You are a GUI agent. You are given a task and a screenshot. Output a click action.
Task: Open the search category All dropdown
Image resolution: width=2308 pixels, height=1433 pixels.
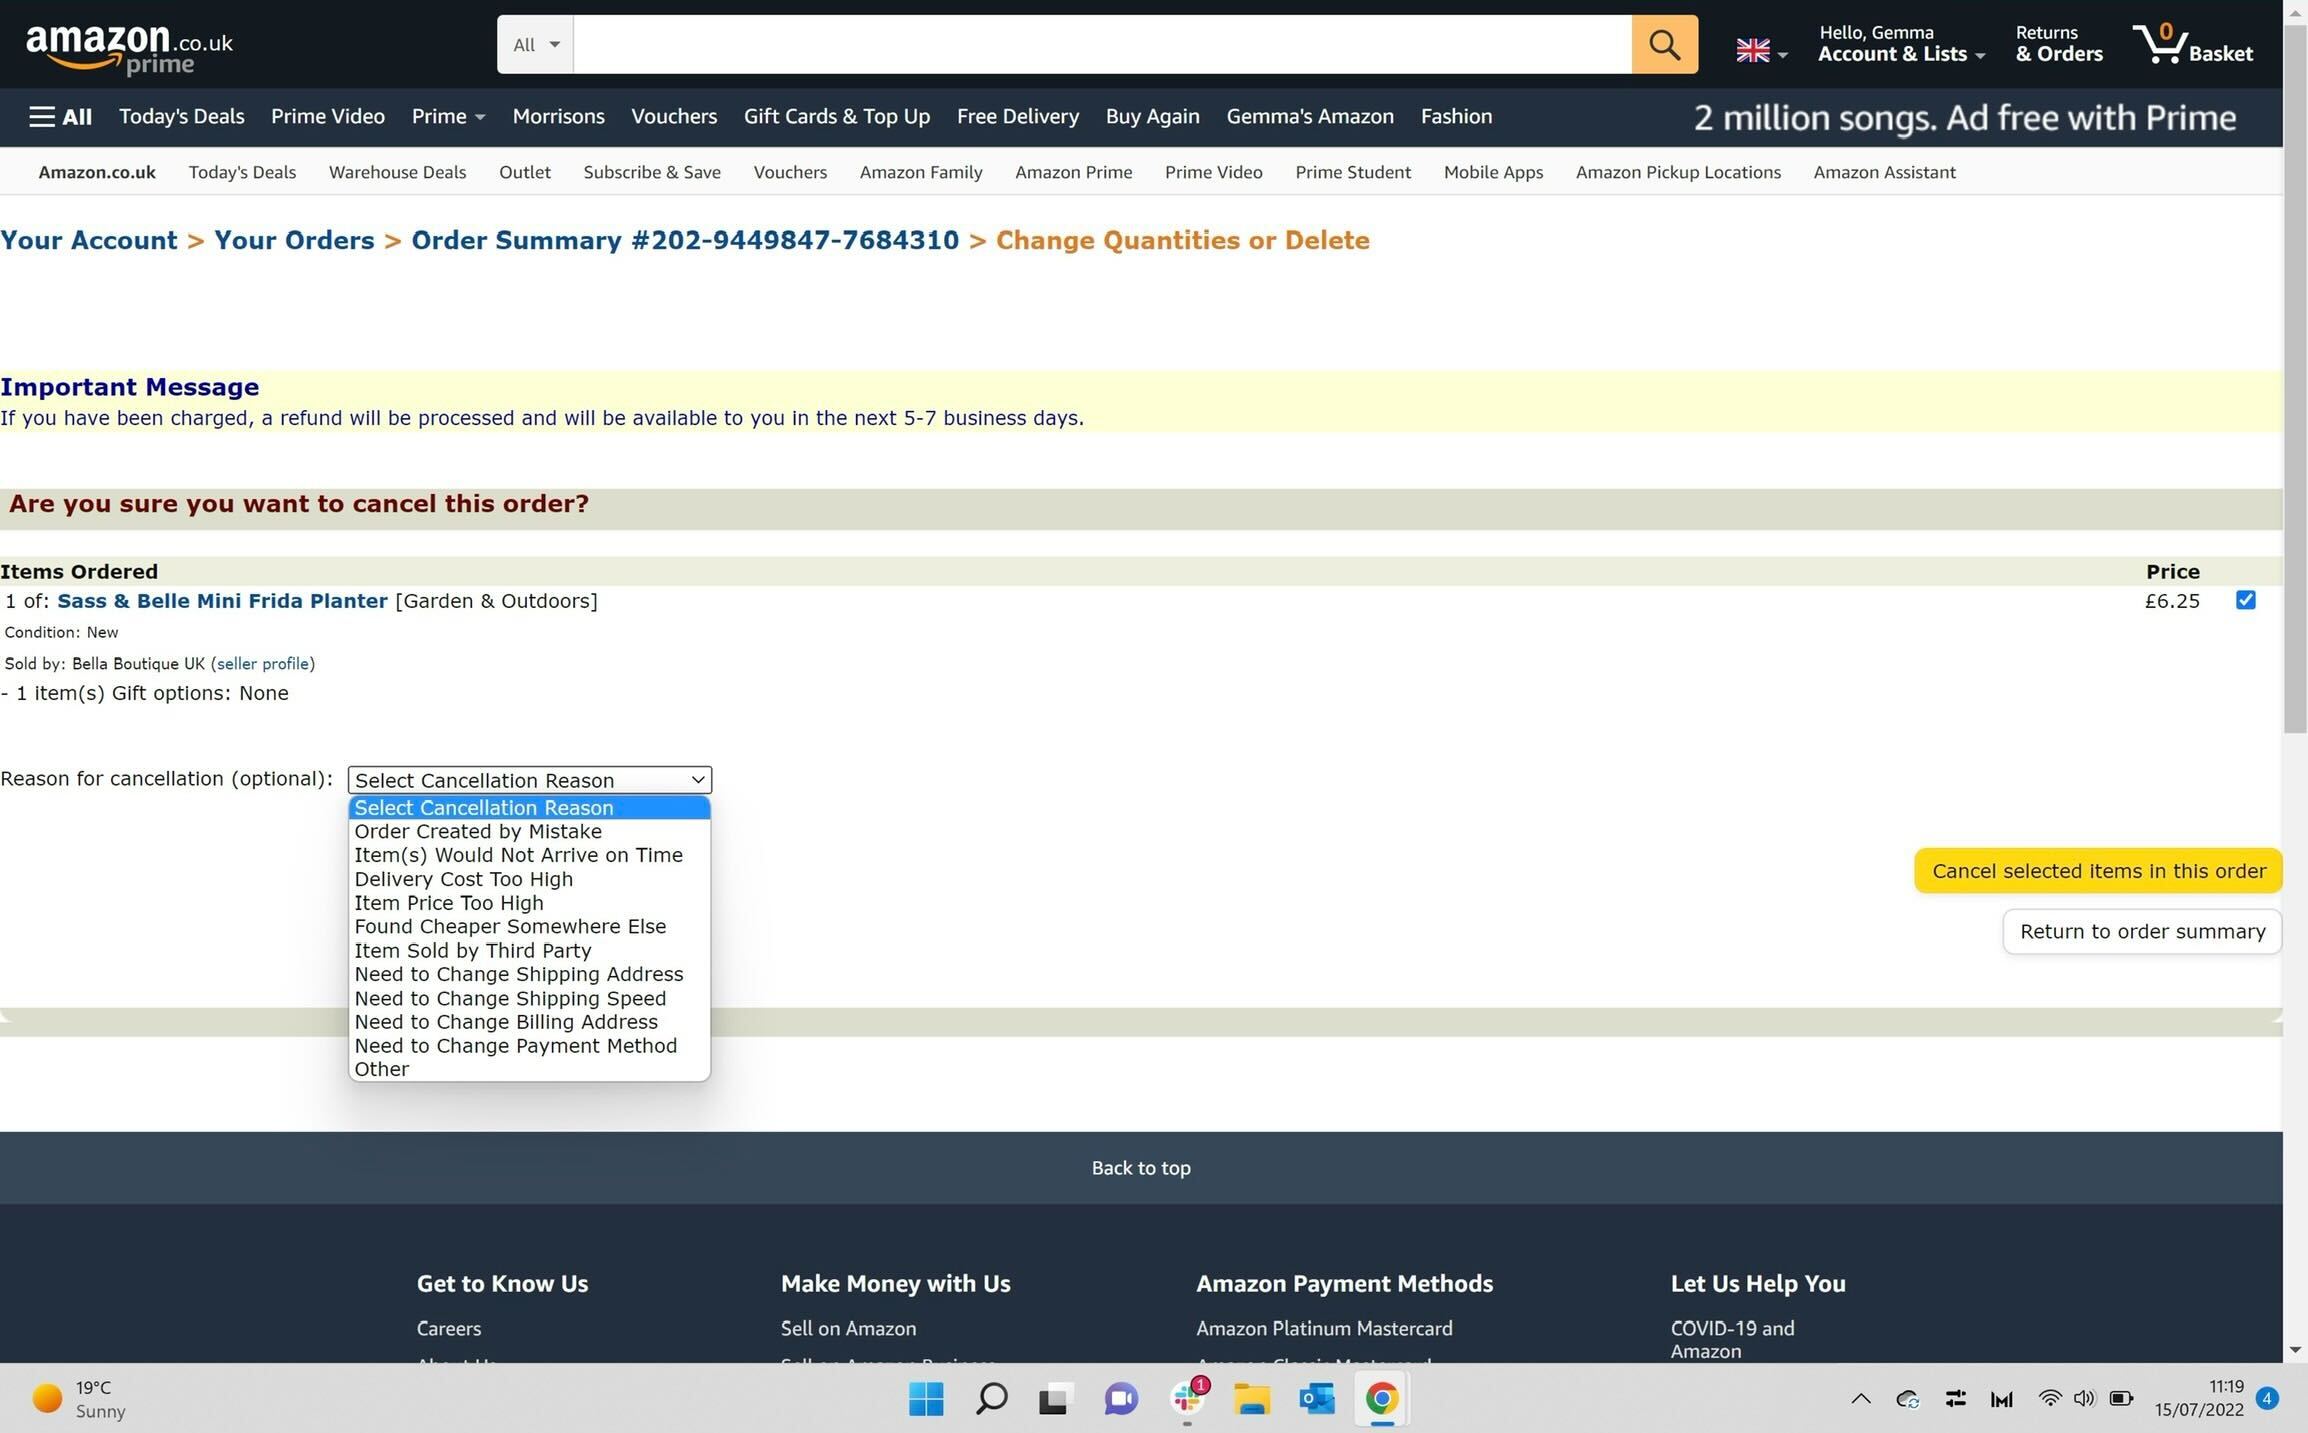click(535, 44)
